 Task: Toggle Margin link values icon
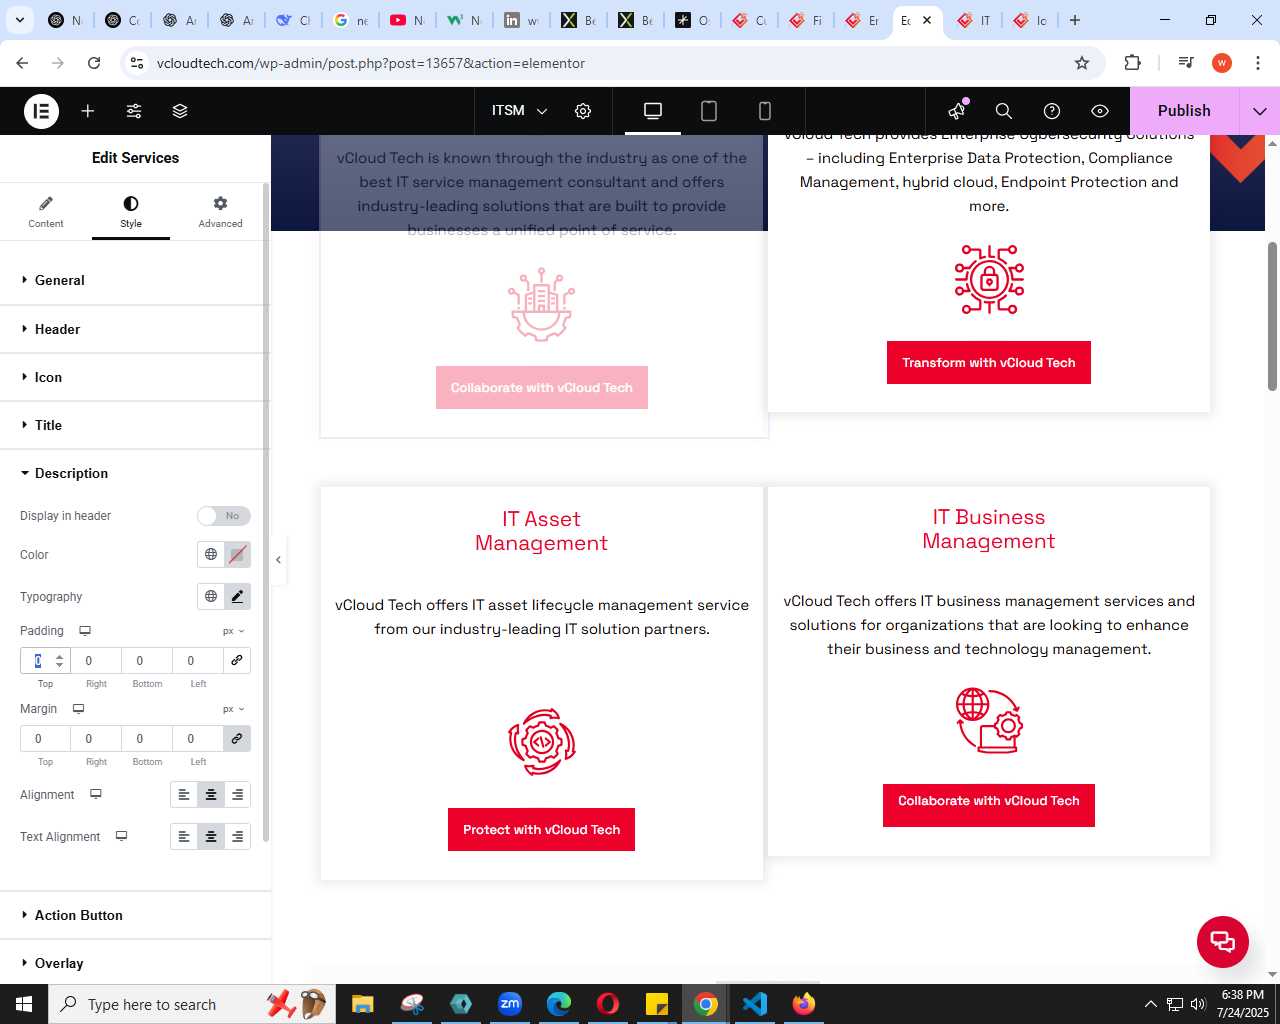pos(237,738)
